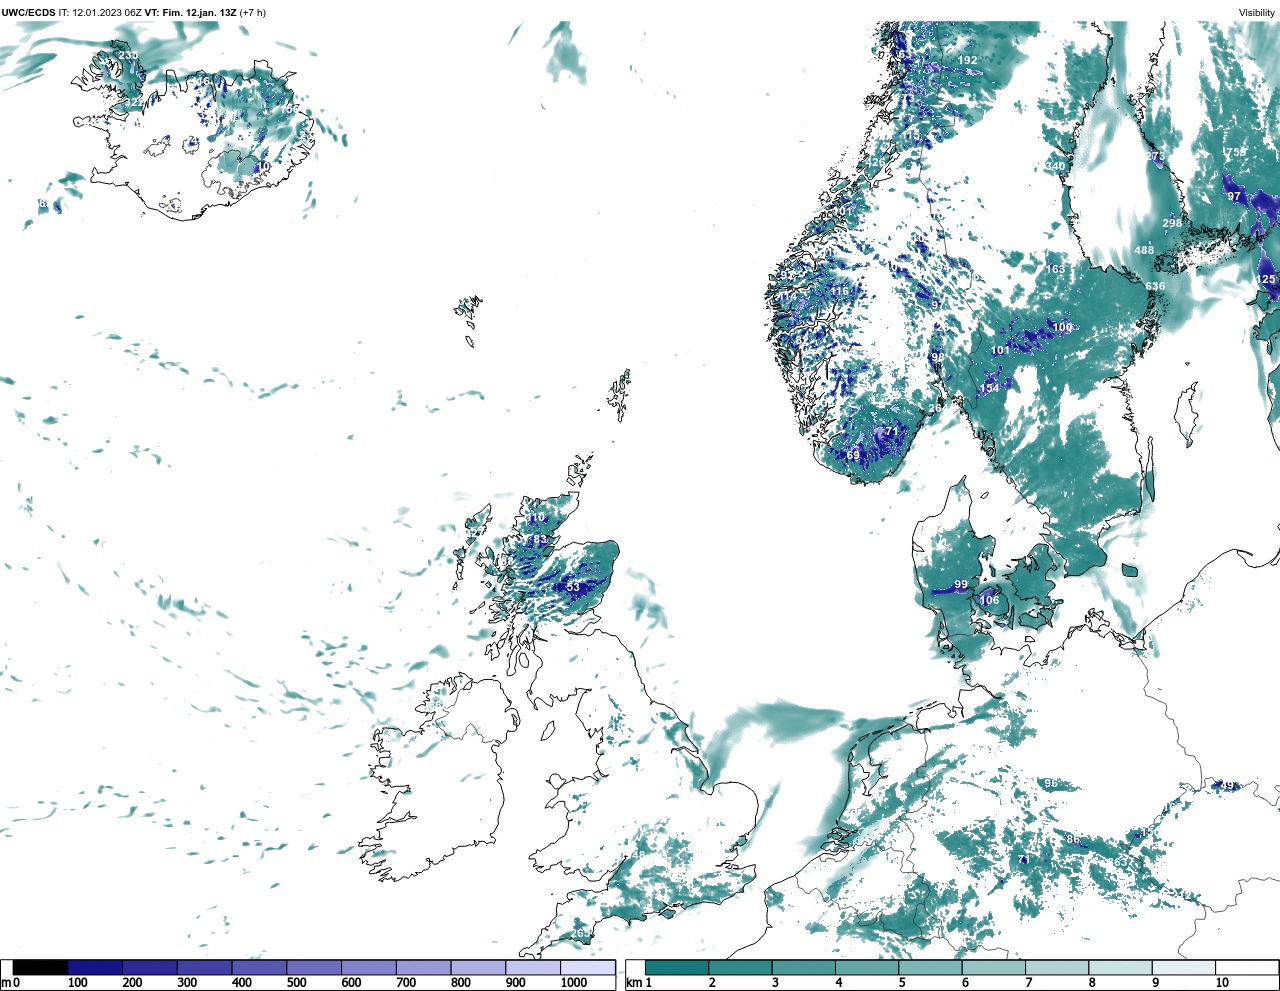Click the white swatch right of 10 km
The width and height of the screenshot is (1280, 991).
pos(1246,967)
